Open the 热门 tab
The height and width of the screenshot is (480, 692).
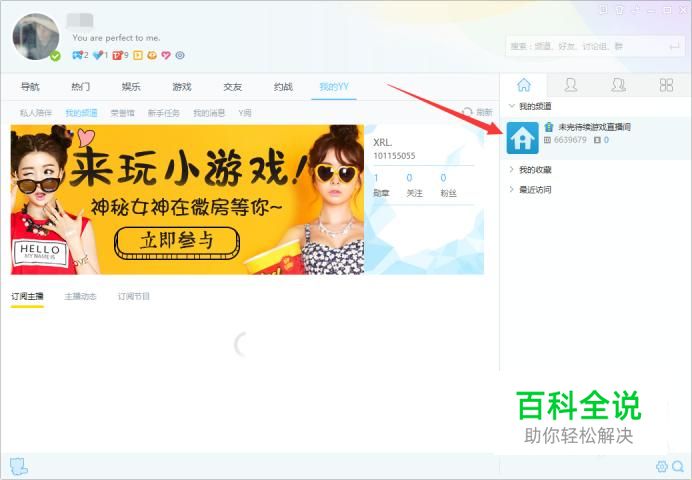(x=81, y=86)
